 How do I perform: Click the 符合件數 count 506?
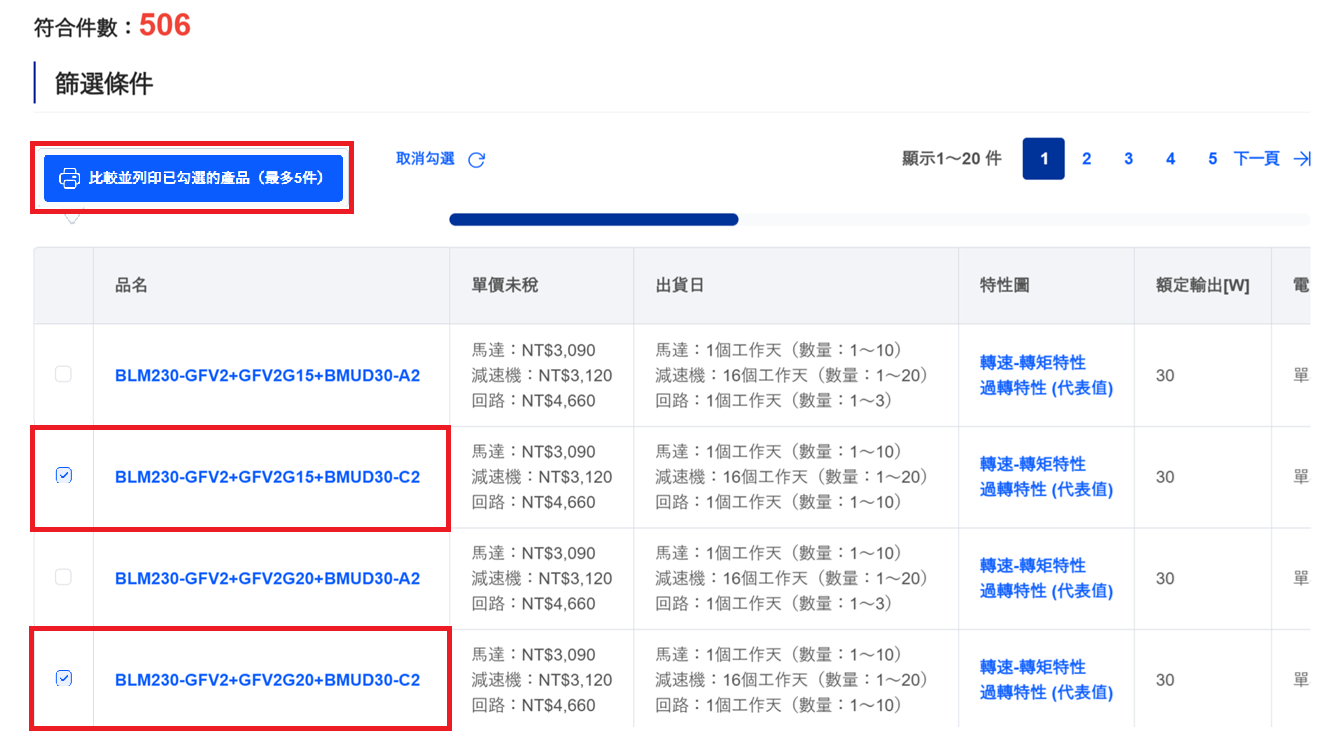point(165,25)
